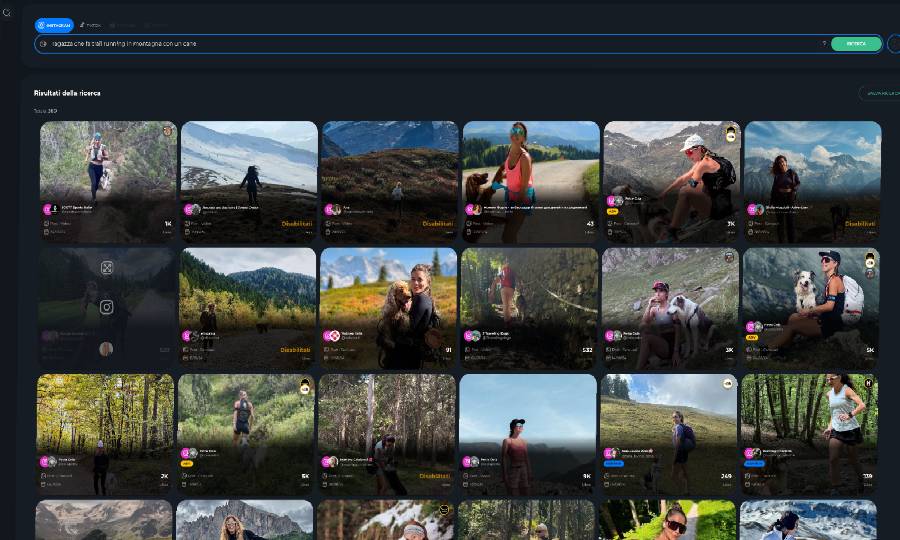The height and width of the screenshot is (540, 900).
Task: Click the help question mark in search bar
Action: click(x=824, y=44)
